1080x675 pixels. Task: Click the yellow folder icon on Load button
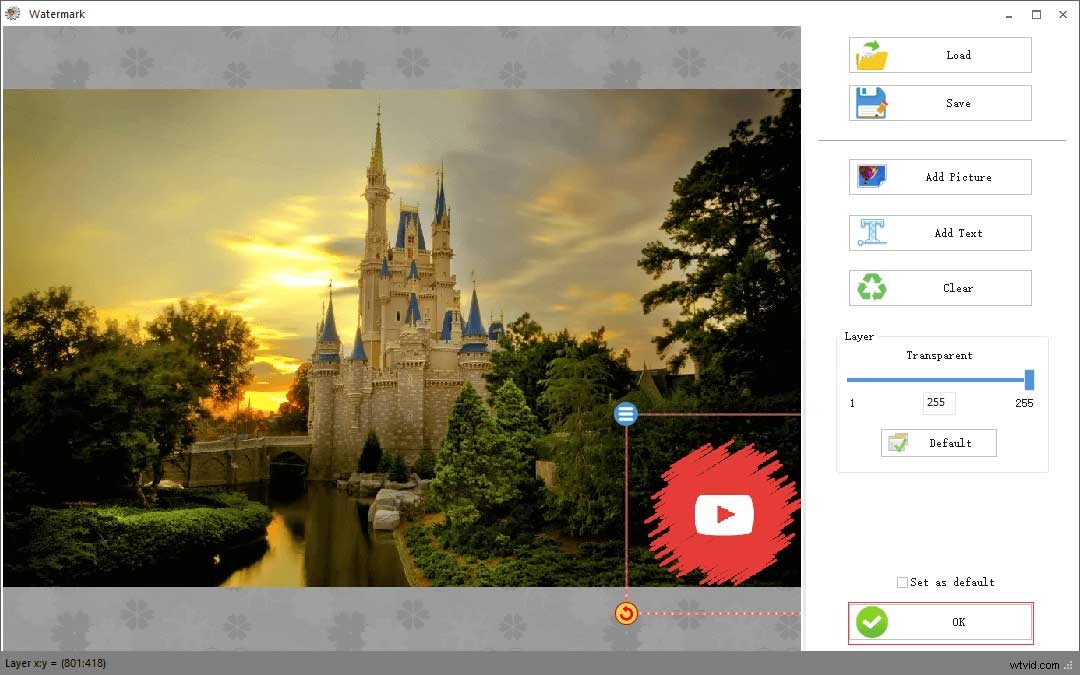click(871, 55)
